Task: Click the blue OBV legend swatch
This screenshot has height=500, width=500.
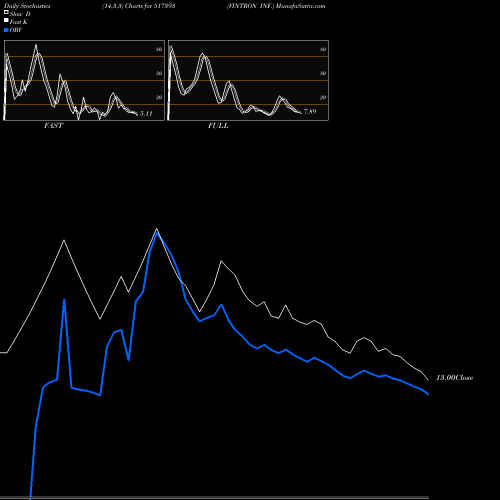Action: click(x=6, y=30)
